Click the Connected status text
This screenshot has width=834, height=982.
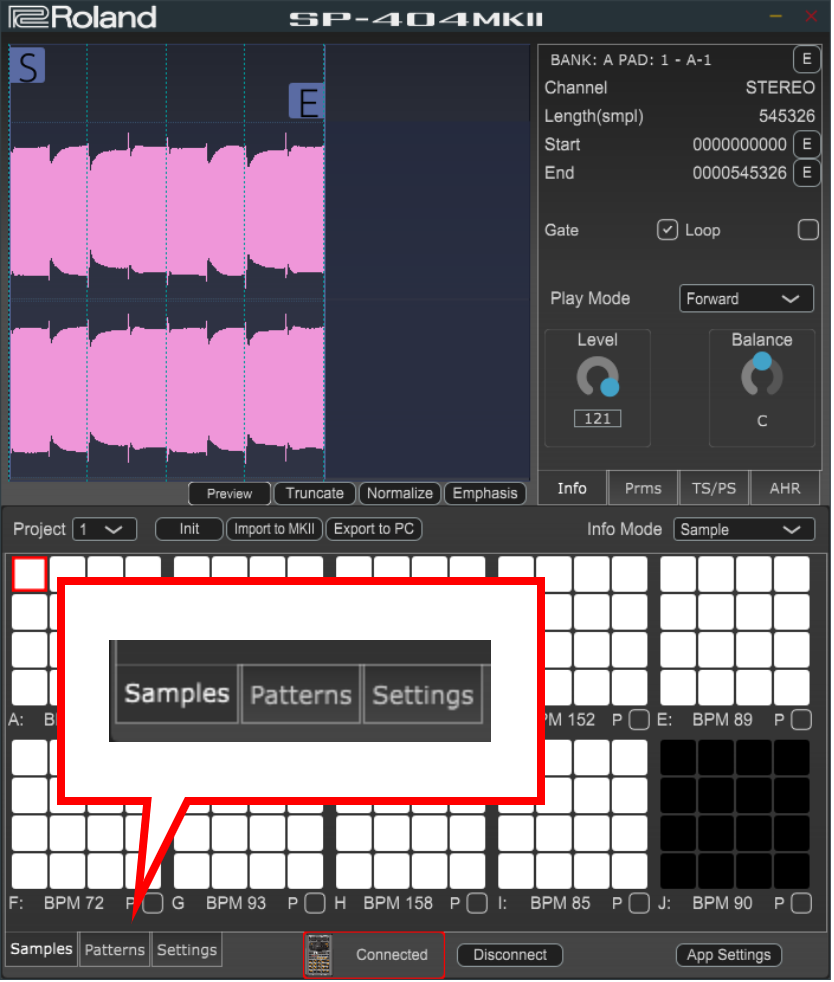pyautogui.click(x=393, y=956)
